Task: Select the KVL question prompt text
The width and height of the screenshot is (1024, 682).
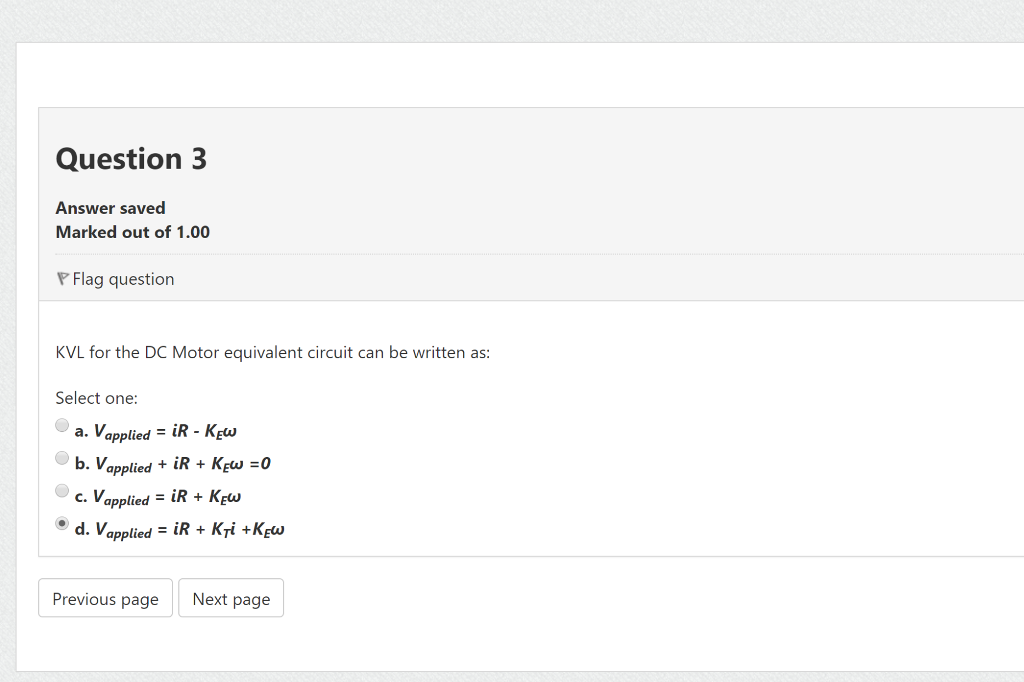Action: [x=272, y=352]
